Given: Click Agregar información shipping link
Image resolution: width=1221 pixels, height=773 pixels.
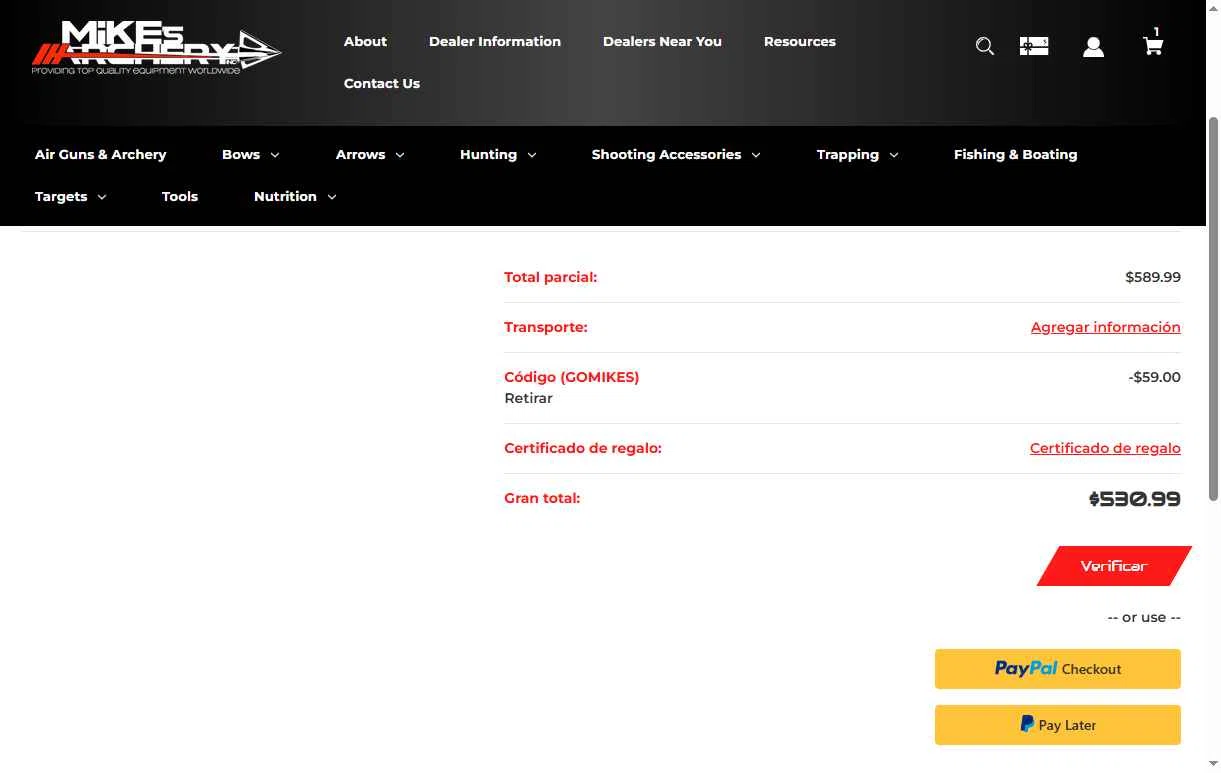Looking at the screenshot, I should (x=1105, y=327).
